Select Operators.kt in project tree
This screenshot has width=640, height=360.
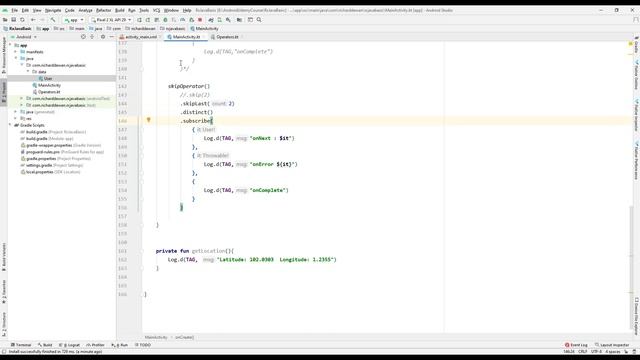click(x=49, y=92)
